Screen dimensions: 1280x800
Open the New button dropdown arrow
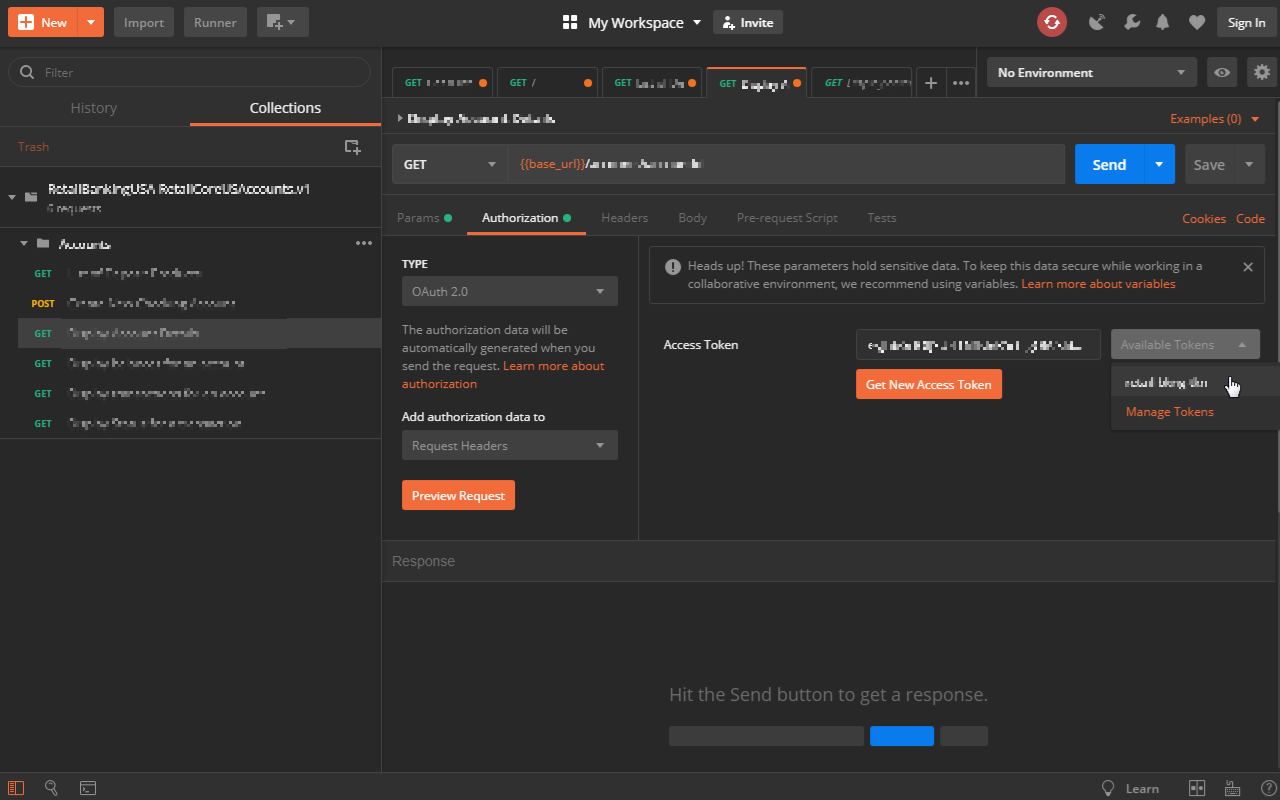pyautogui.click(x=91, y=22)
